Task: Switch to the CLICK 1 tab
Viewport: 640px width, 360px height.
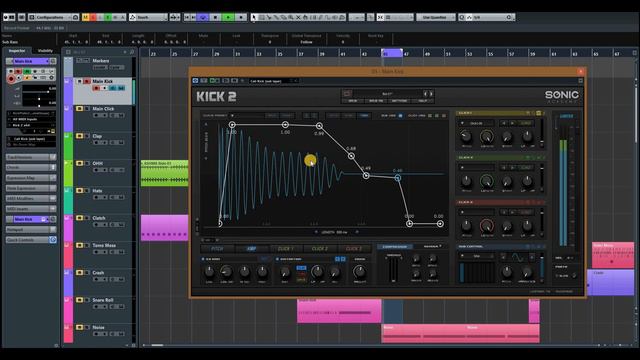Action: 286,249
